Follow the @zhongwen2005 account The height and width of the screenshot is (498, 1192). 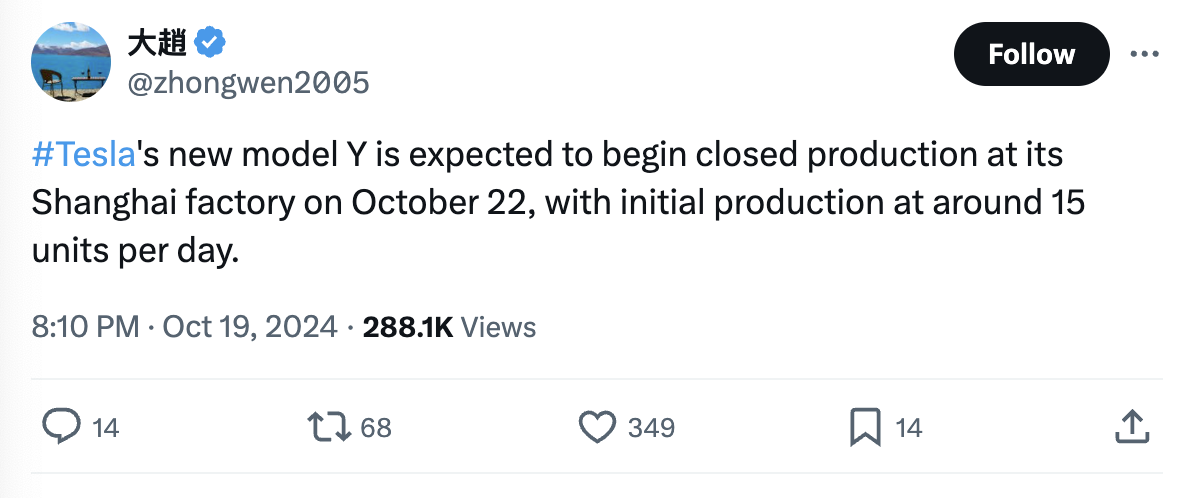pyautogui.click(x=1031, y=54)
